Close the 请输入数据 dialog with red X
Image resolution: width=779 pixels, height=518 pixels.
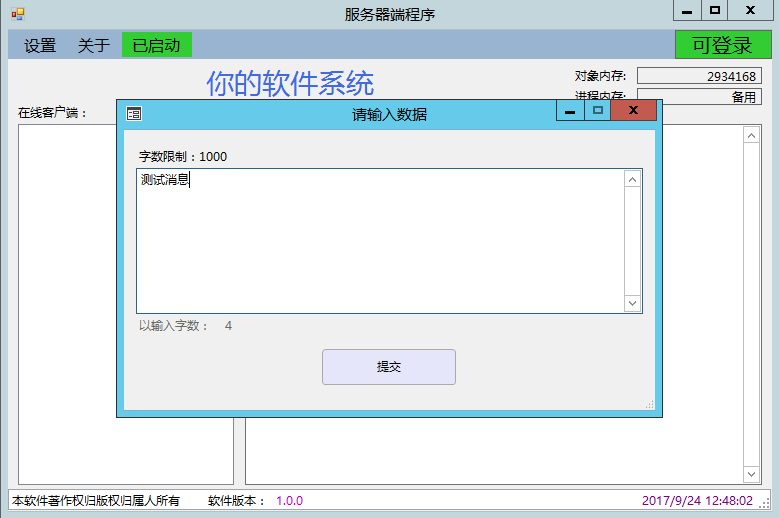[x=633, y=111]
